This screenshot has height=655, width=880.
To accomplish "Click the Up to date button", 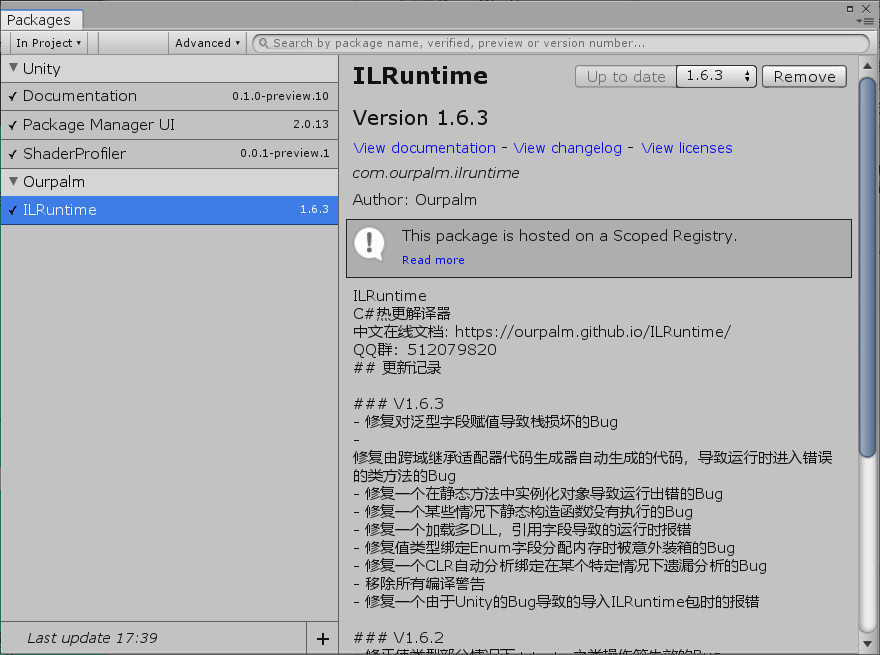I will (626, 76).
